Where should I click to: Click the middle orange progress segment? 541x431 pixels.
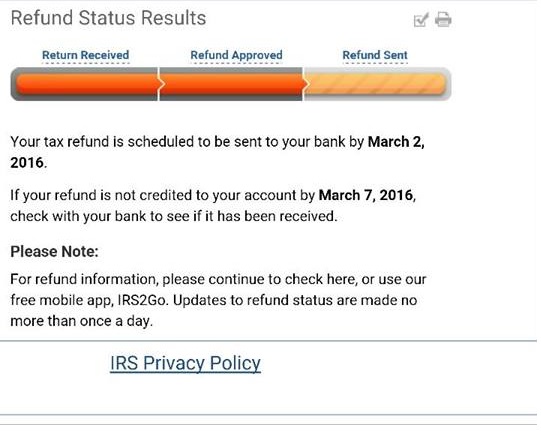(x=231, y=84)
